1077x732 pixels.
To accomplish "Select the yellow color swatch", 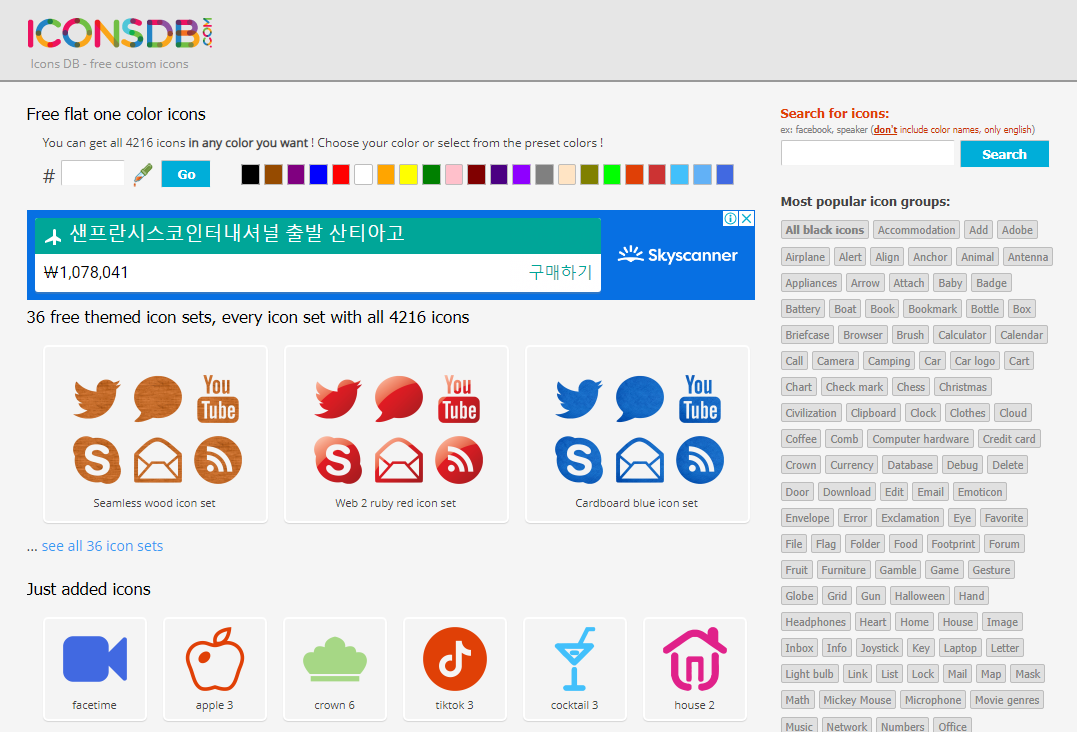I will coord(409,174).
